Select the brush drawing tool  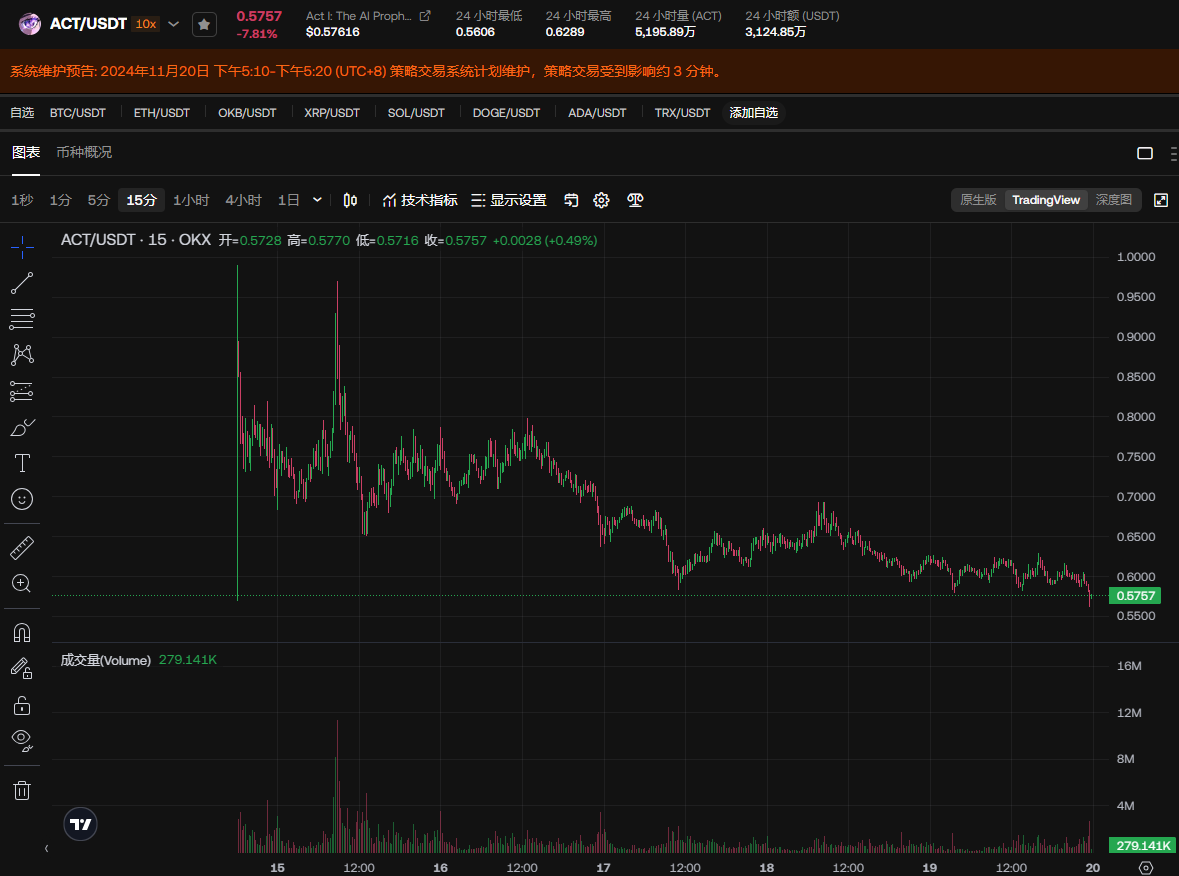click(x=22, y=427)
